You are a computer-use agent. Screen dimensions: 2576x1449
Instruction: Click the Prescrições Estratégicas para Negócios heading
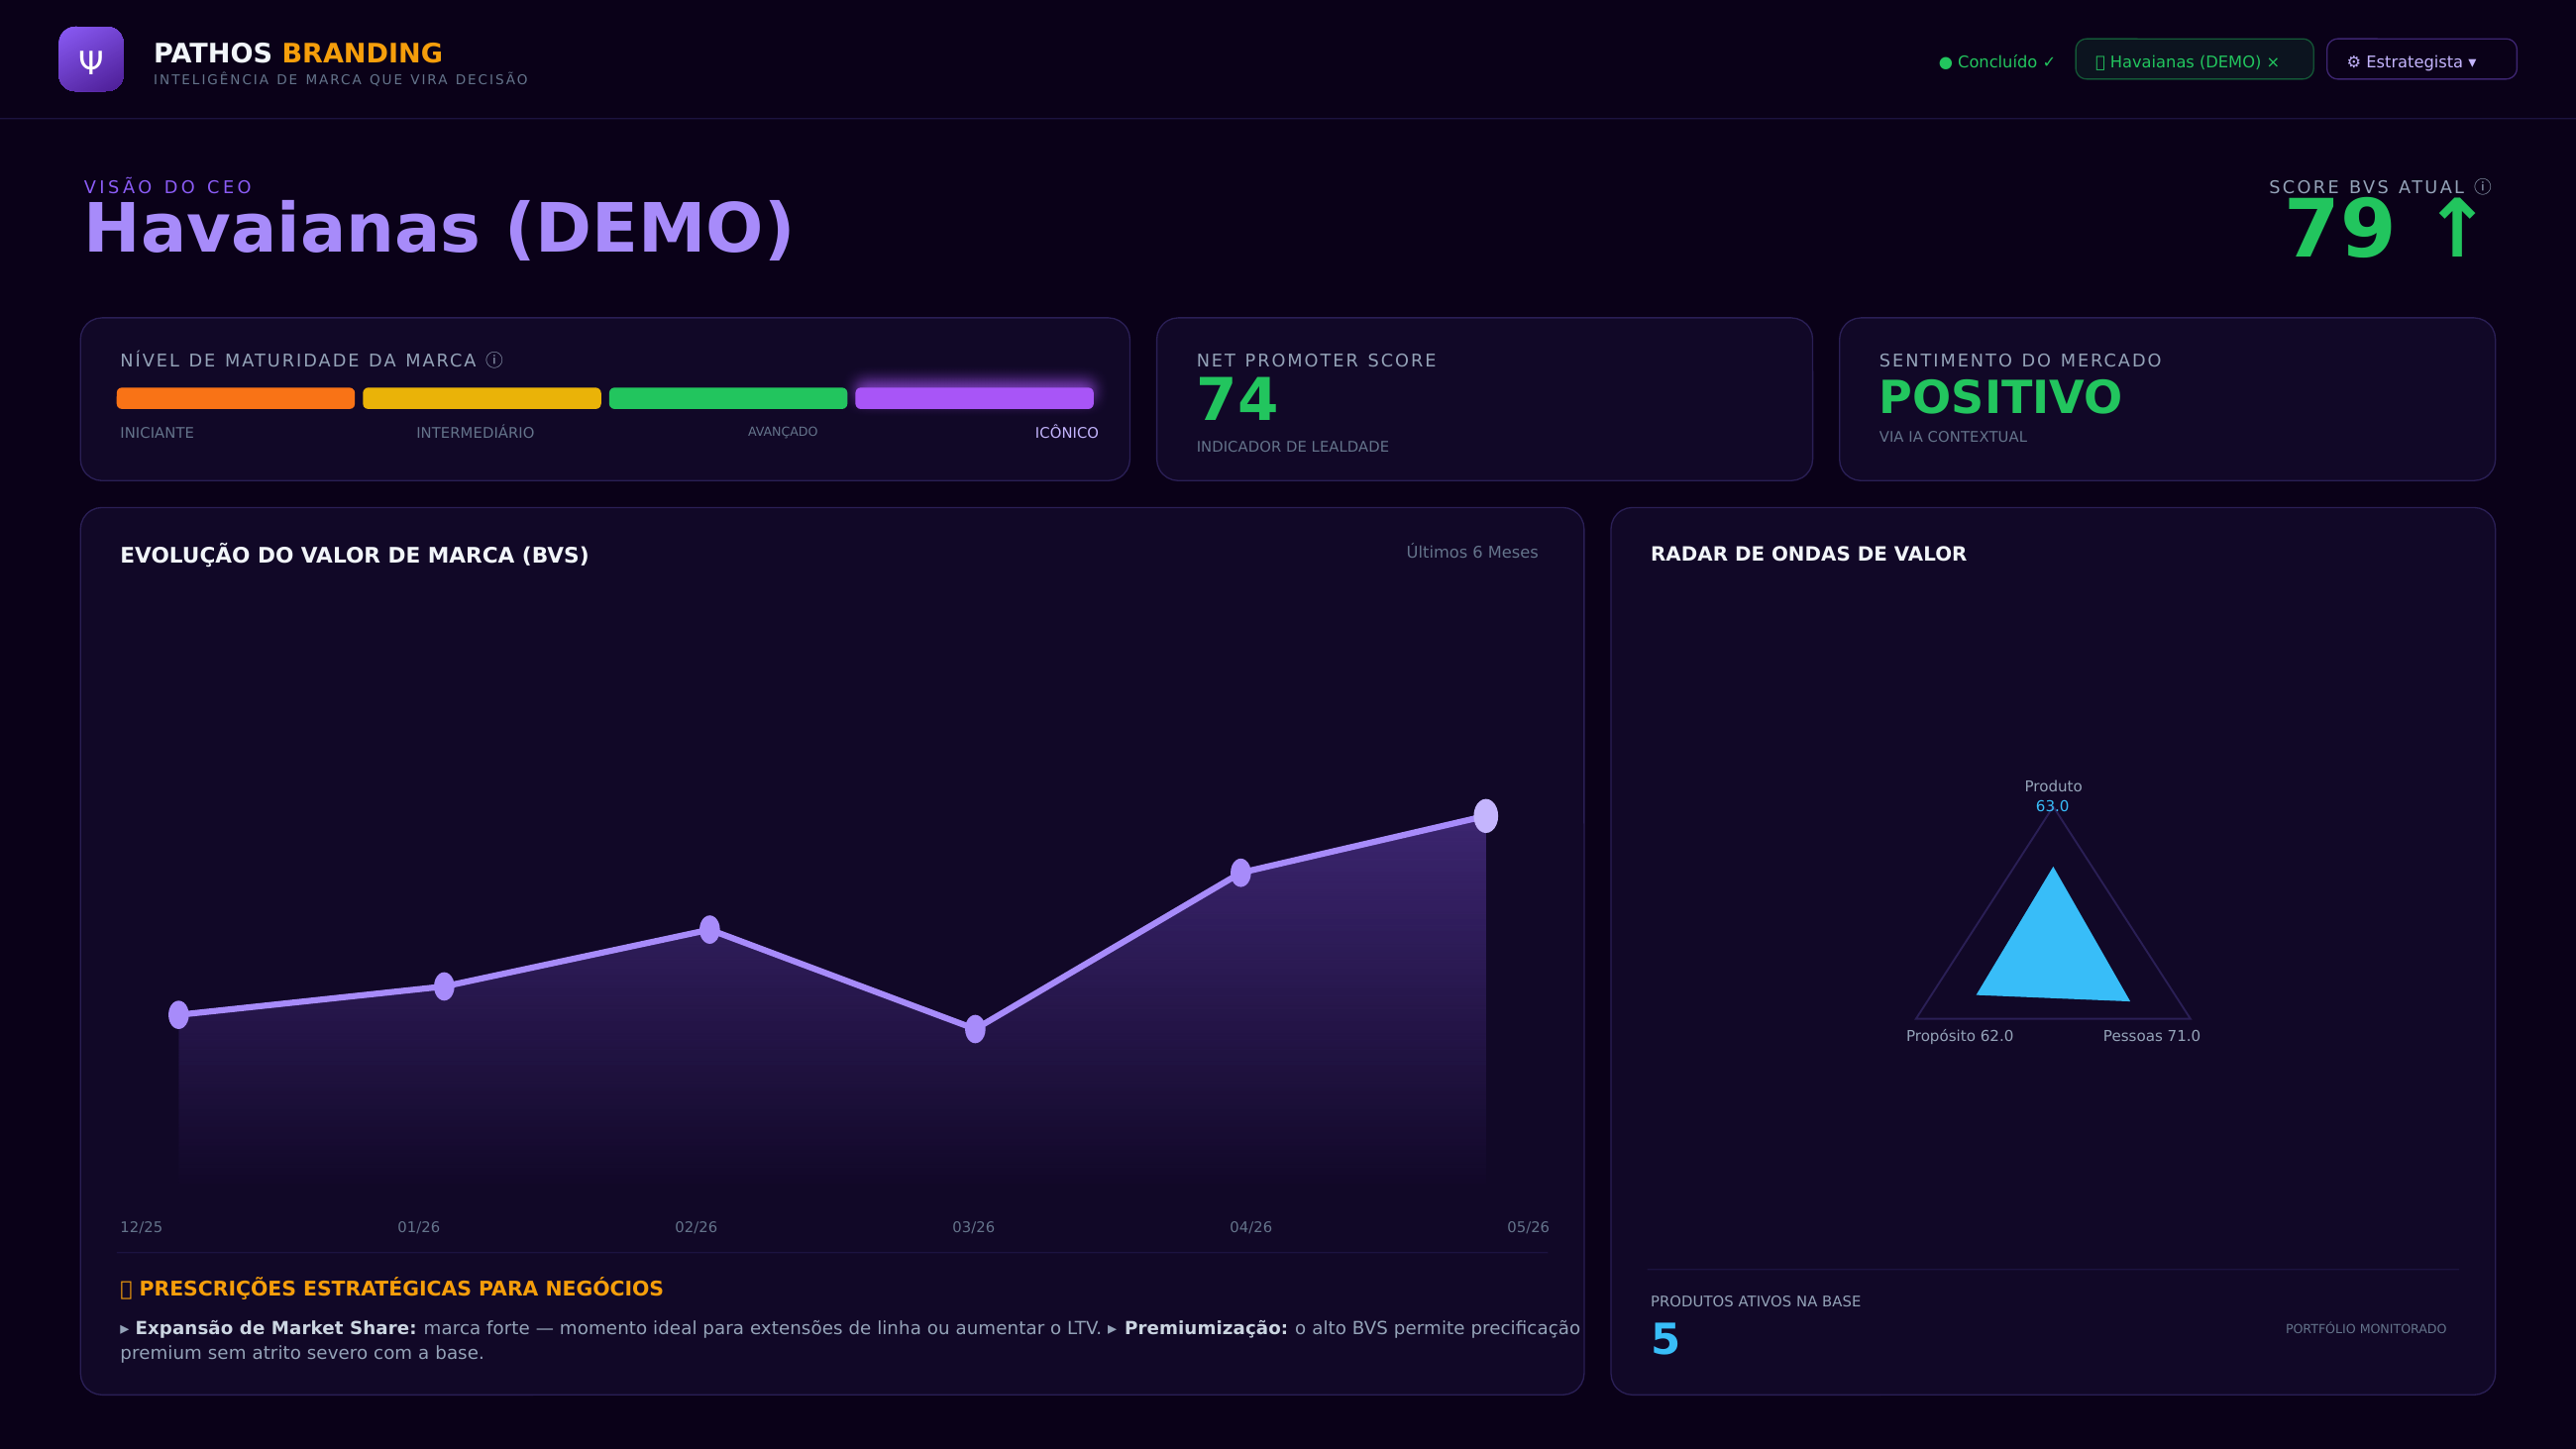click(x=391, y=1288)
